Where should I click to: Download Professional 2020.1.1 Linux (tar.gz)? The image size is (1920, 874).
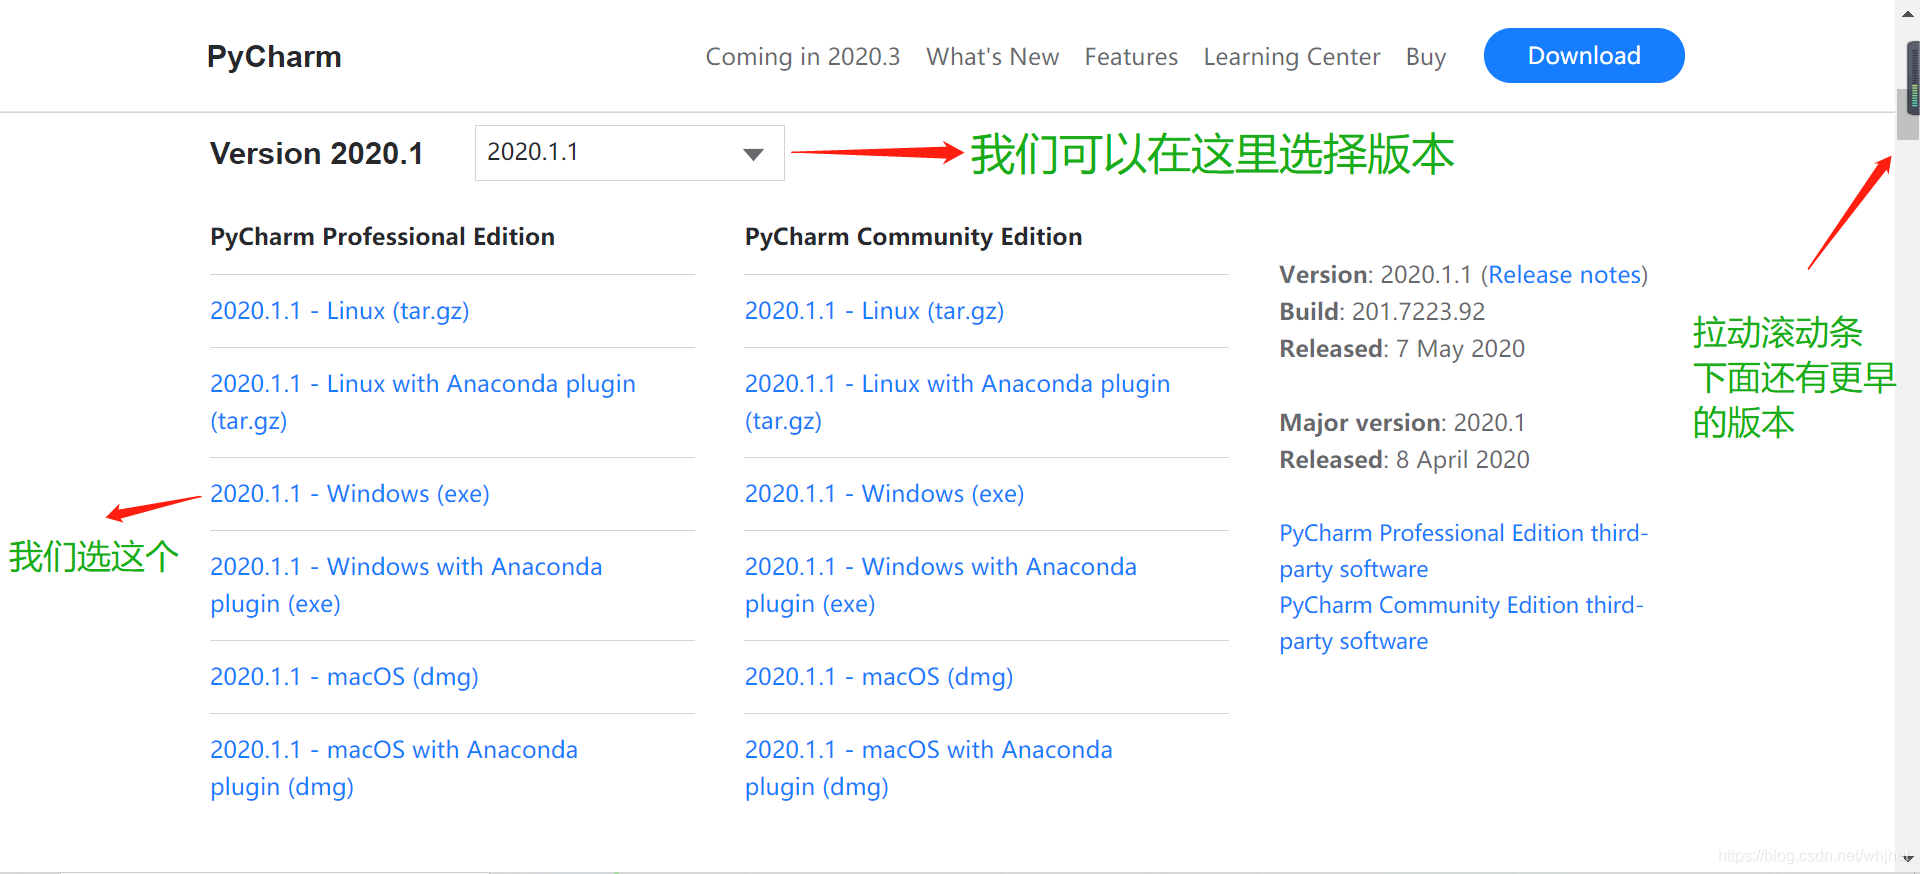click(340, 311)
